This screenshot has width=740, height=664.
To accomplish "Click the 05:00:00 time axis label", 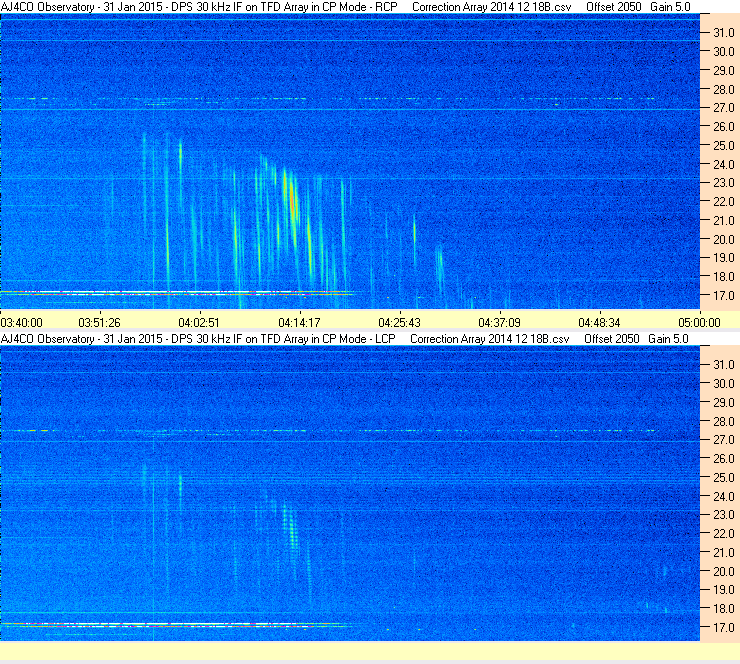I will click(x=699, y=323).
